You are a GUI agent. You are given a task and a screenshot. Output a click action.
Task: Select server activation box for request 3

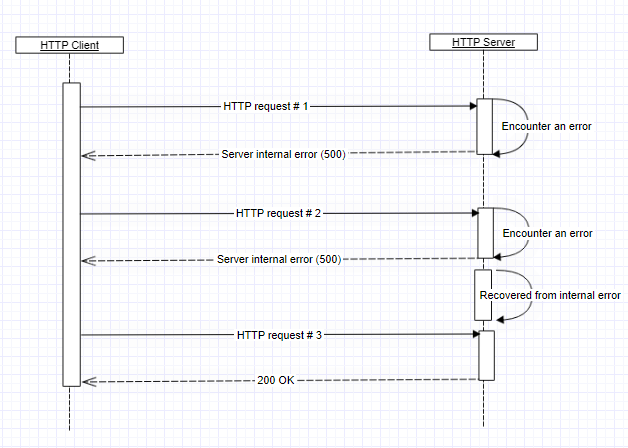(x=487, y=356)
